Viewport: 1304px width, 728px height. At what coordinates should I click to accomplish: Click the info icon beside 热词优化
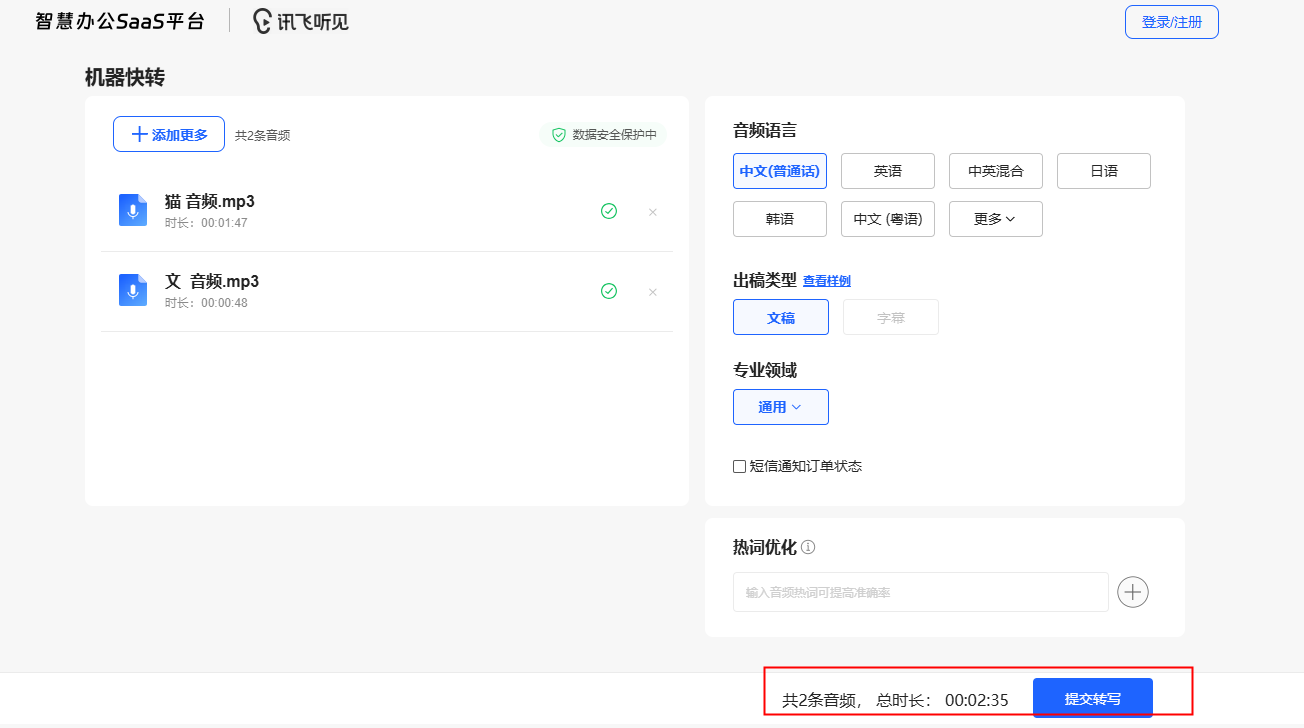tap(808, 547)
